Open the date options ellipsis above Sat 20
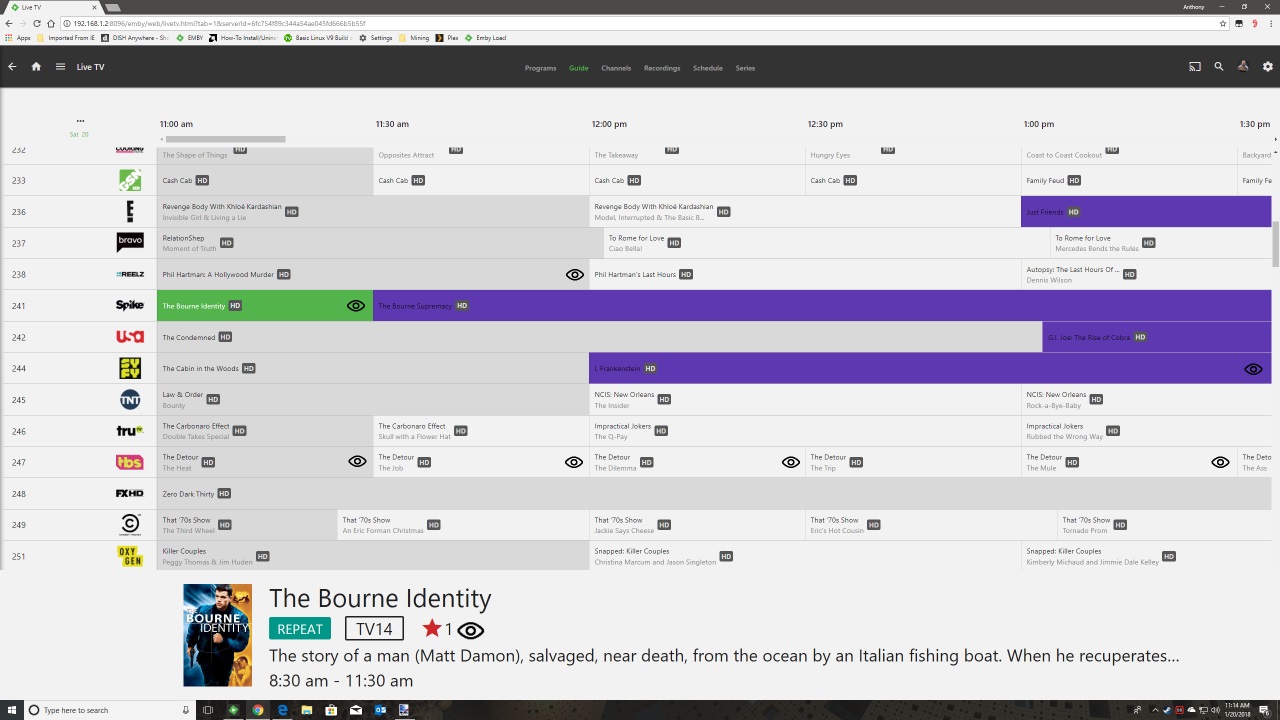Screen dimensions: 1280x720 click(x=80, y=120)
